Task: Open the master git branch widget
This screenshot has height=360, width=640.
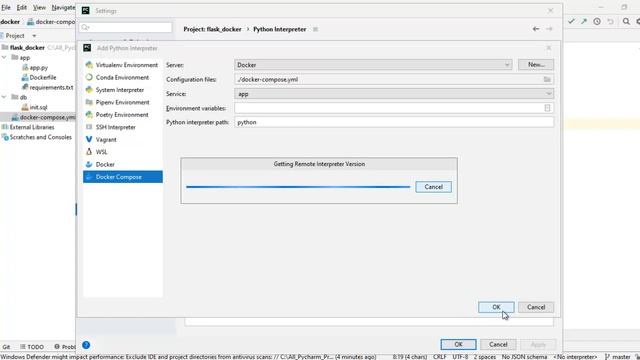Action: click(618, 357)
